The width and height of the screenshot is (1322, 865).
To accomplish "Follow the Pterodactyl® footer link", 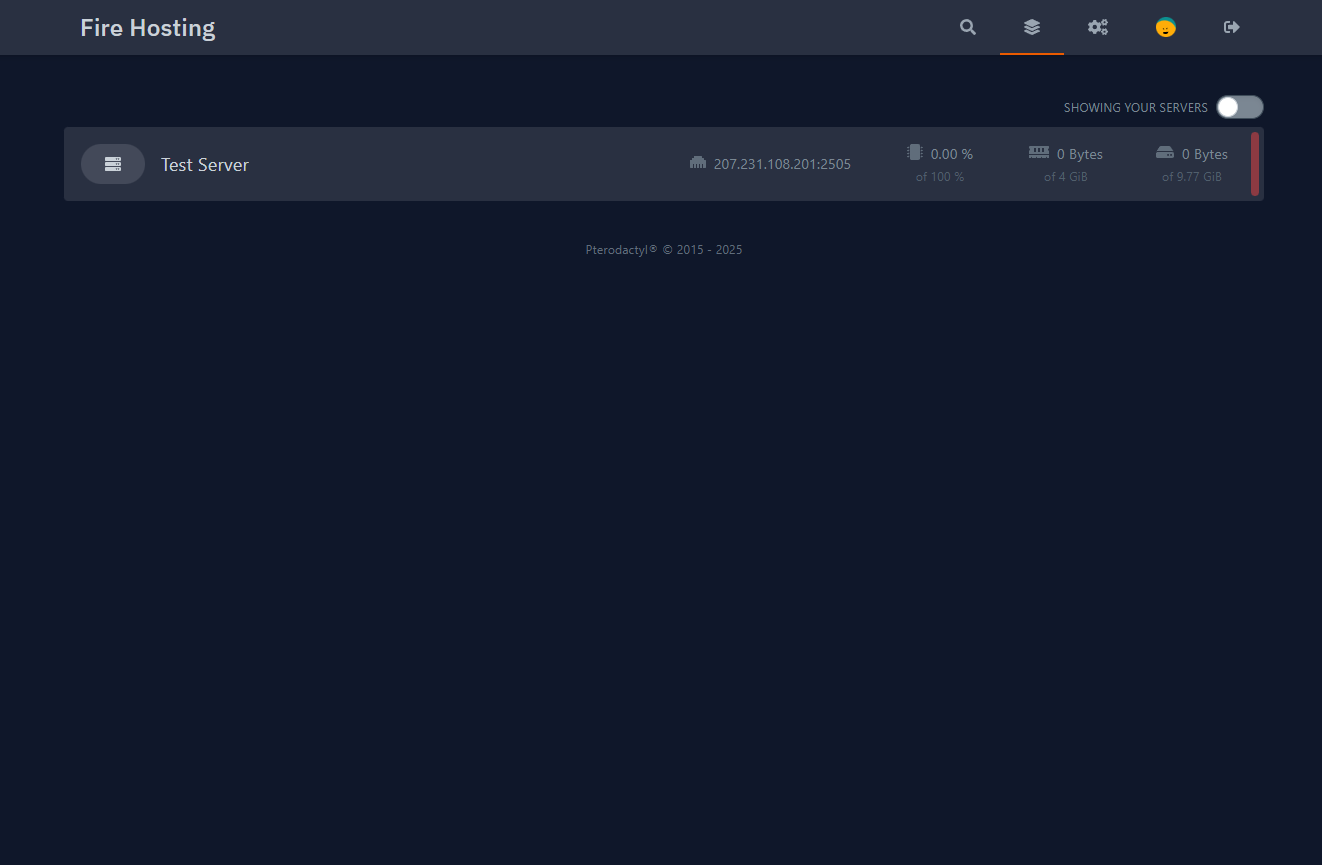I will pyautogui.click(x=621, y=250).
